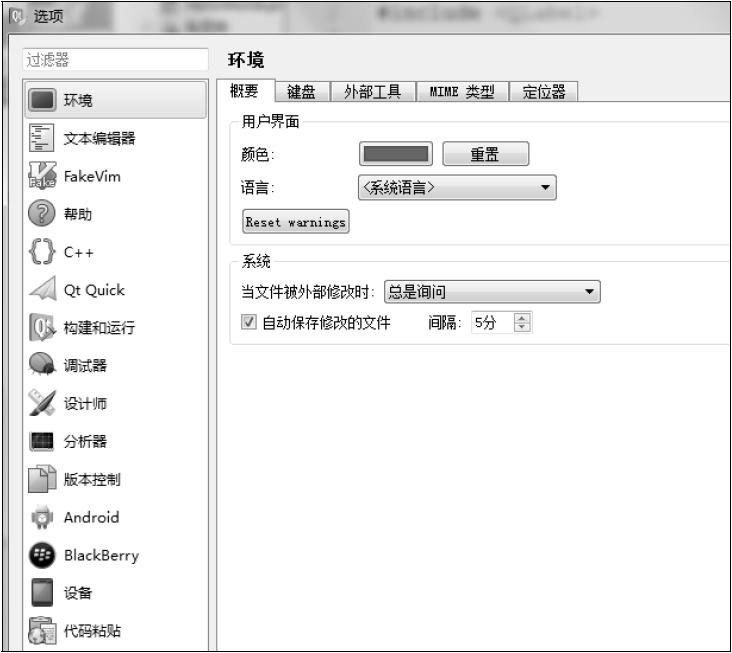
Task: Open the 颜色 color picker swatch
Action: 396,154
